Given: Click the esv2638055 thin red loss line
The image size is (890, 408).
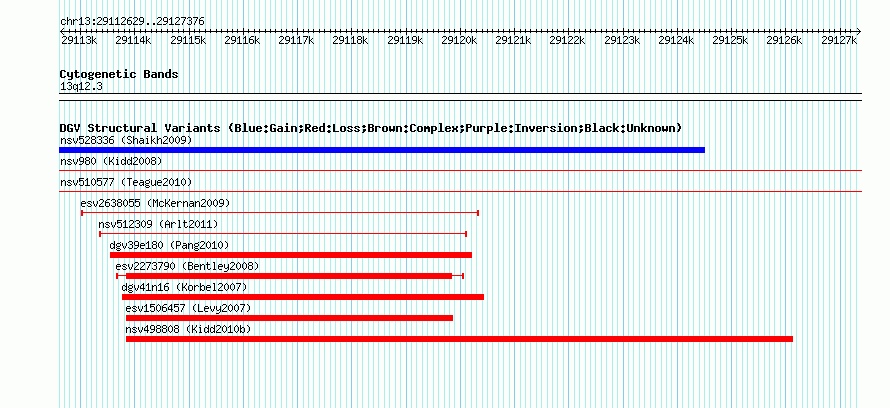Looking at the screenshot, I should 280,213.
